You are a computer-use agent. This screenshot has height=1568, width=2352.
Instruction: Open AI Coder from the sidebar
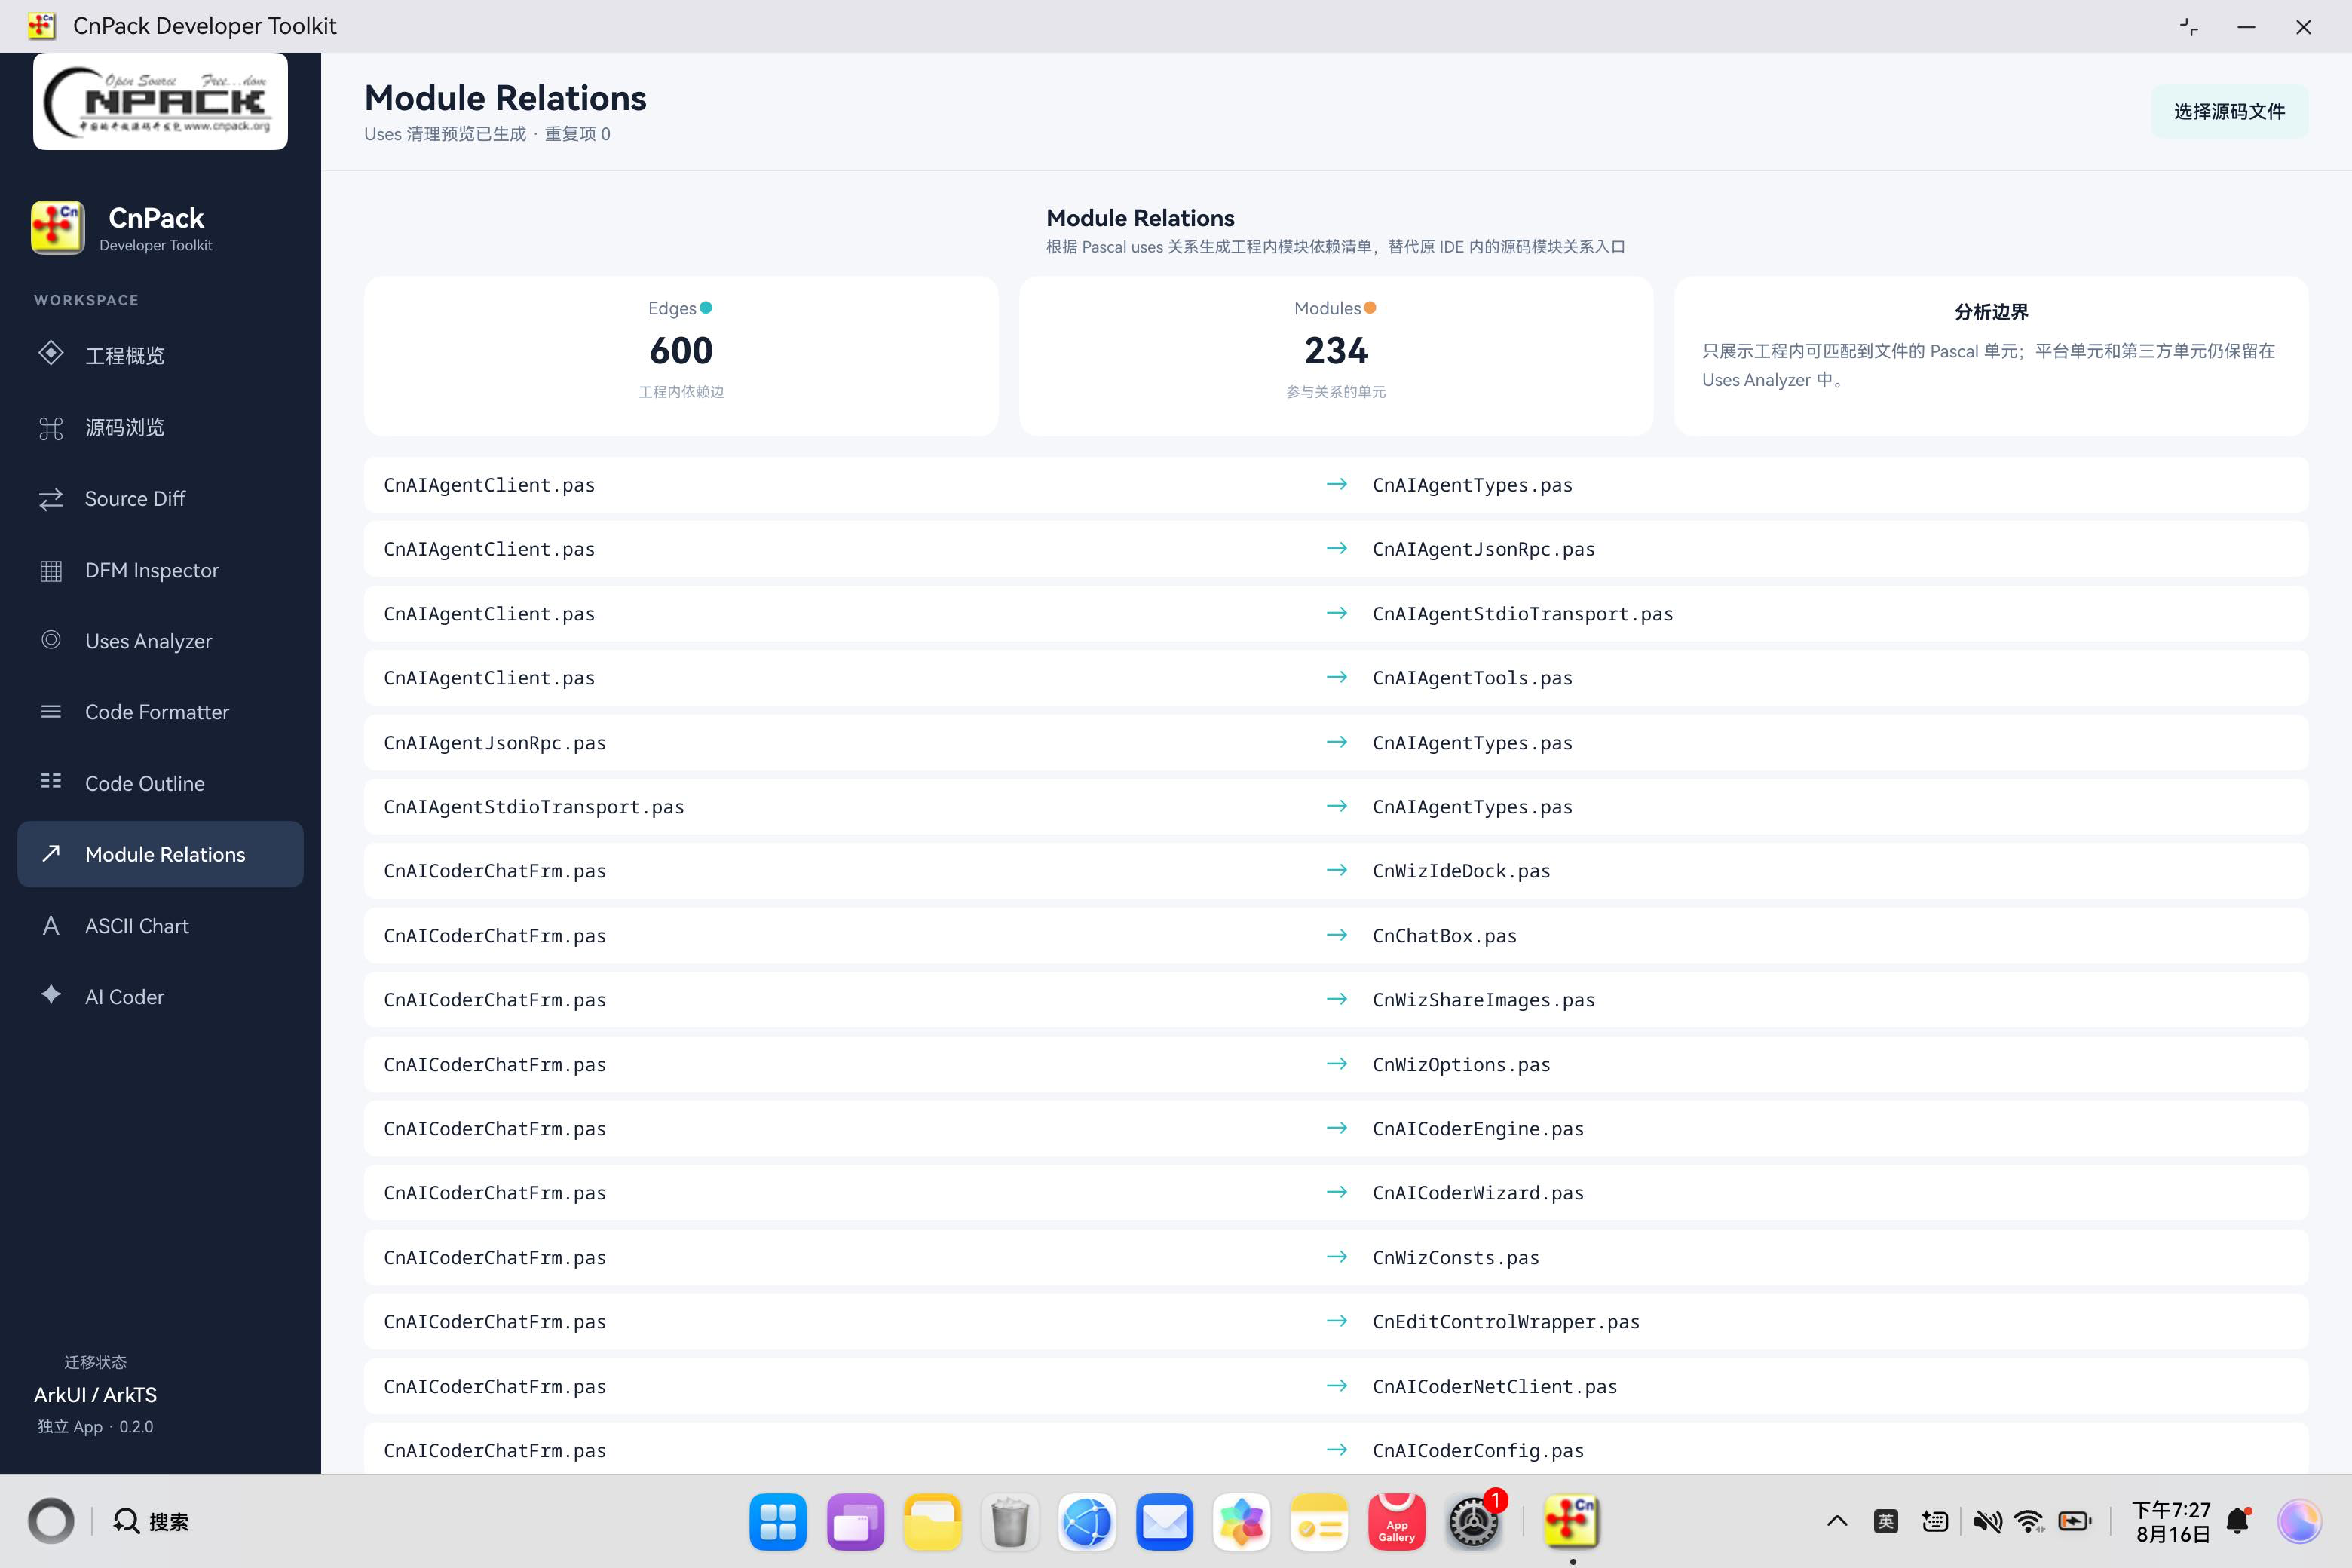point(160,997)
